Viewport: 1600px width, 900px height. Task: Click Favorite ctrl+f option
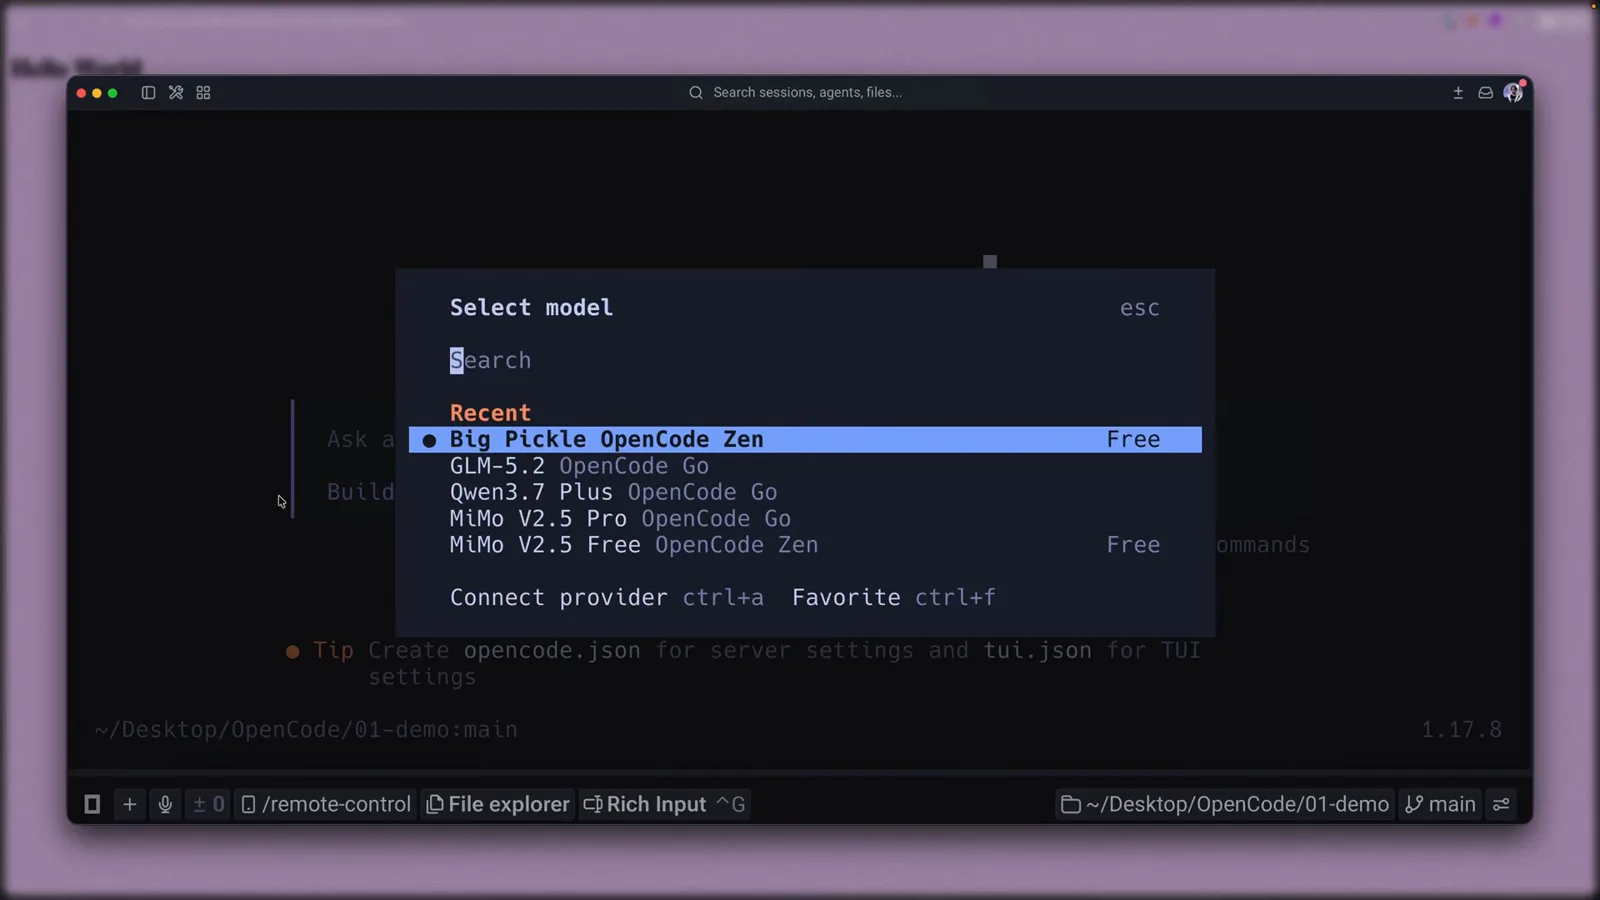(x=893, y=598)
